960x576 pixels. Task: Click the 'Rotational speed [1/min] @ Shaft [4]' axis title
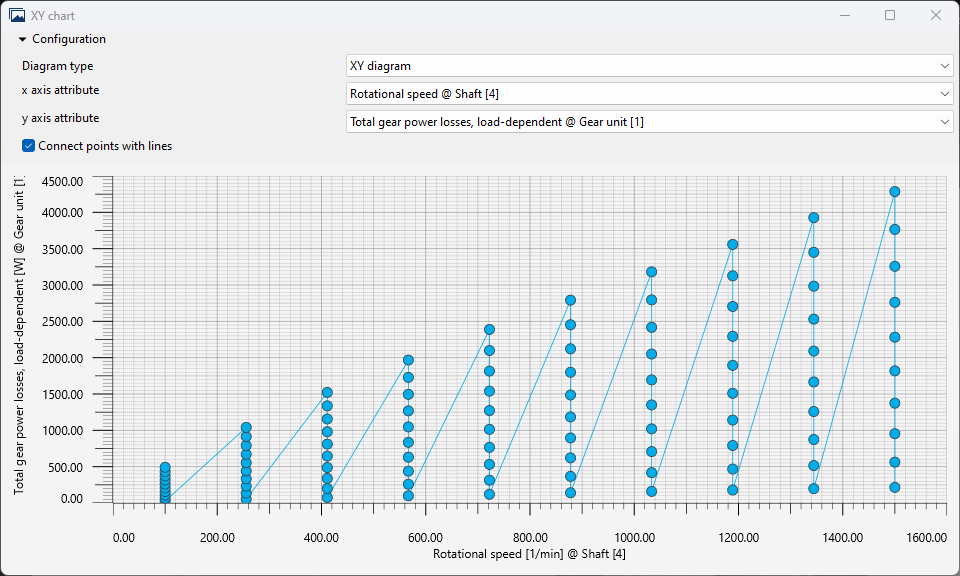[x=529, y=554]
